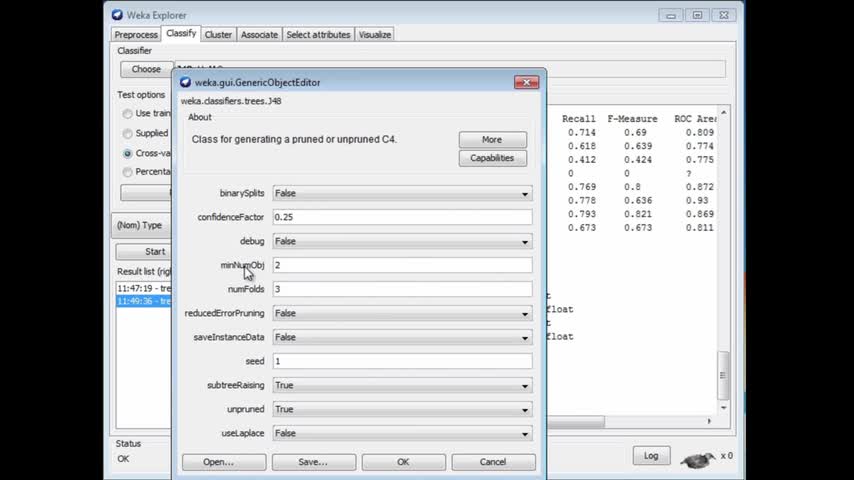Click the scroll right arrow of classifier output

(x=709, y=421)
